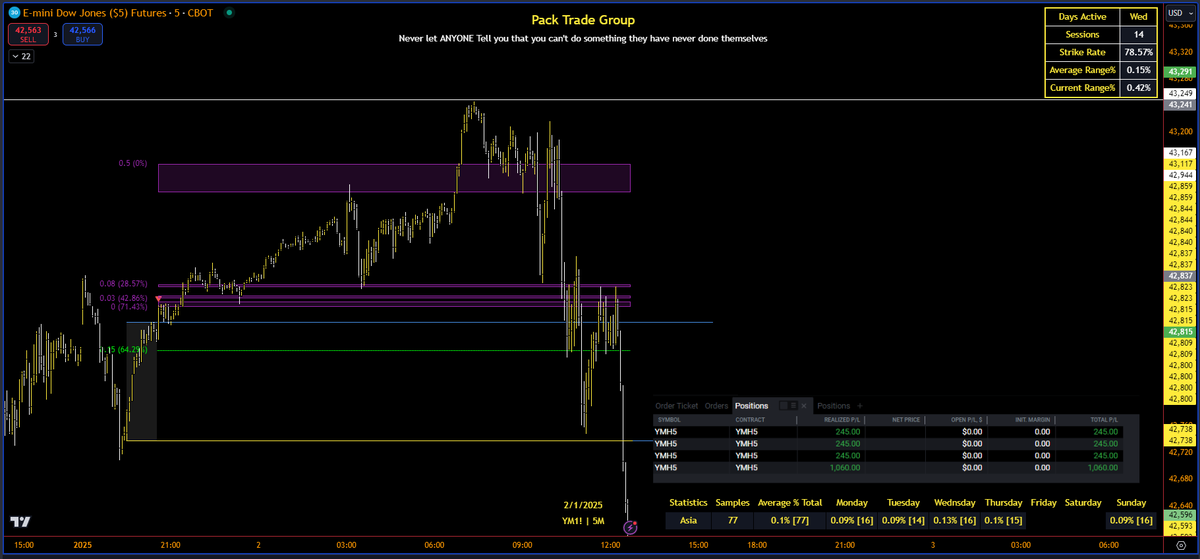
Task: Click the Asia statistics cell
Action: point(688,521)
